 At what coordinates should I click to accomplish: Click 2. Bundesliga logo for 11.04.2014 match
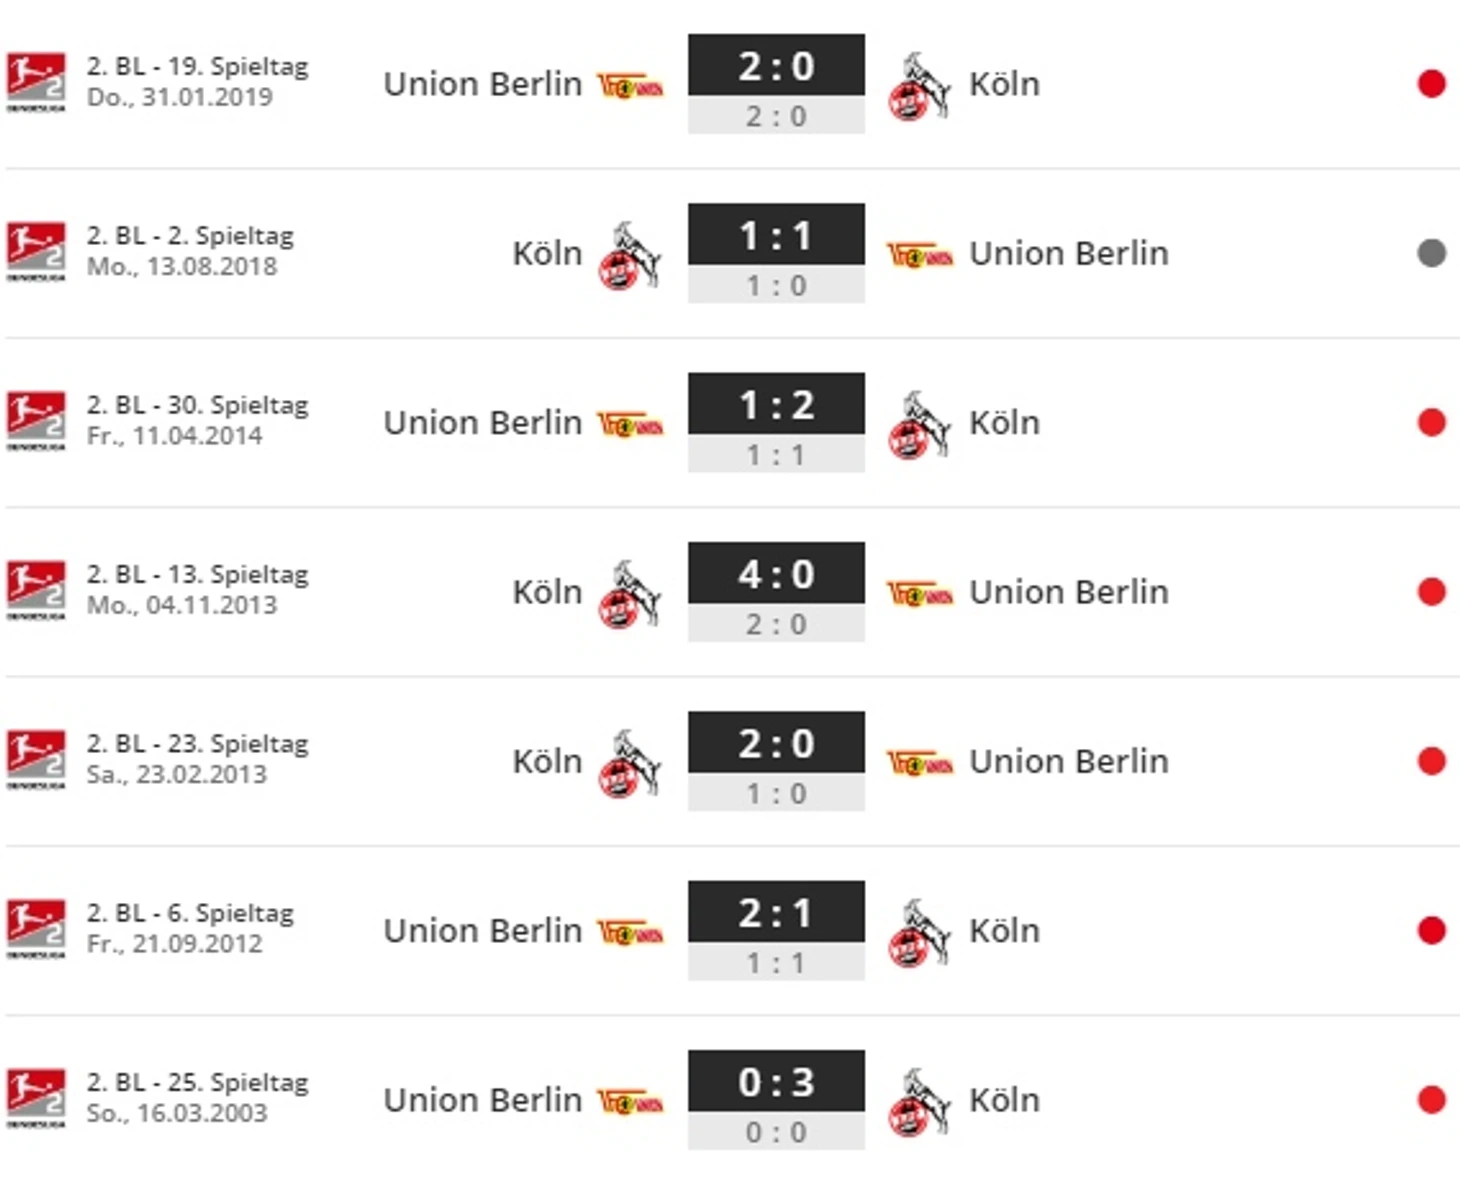click(36, 421)
